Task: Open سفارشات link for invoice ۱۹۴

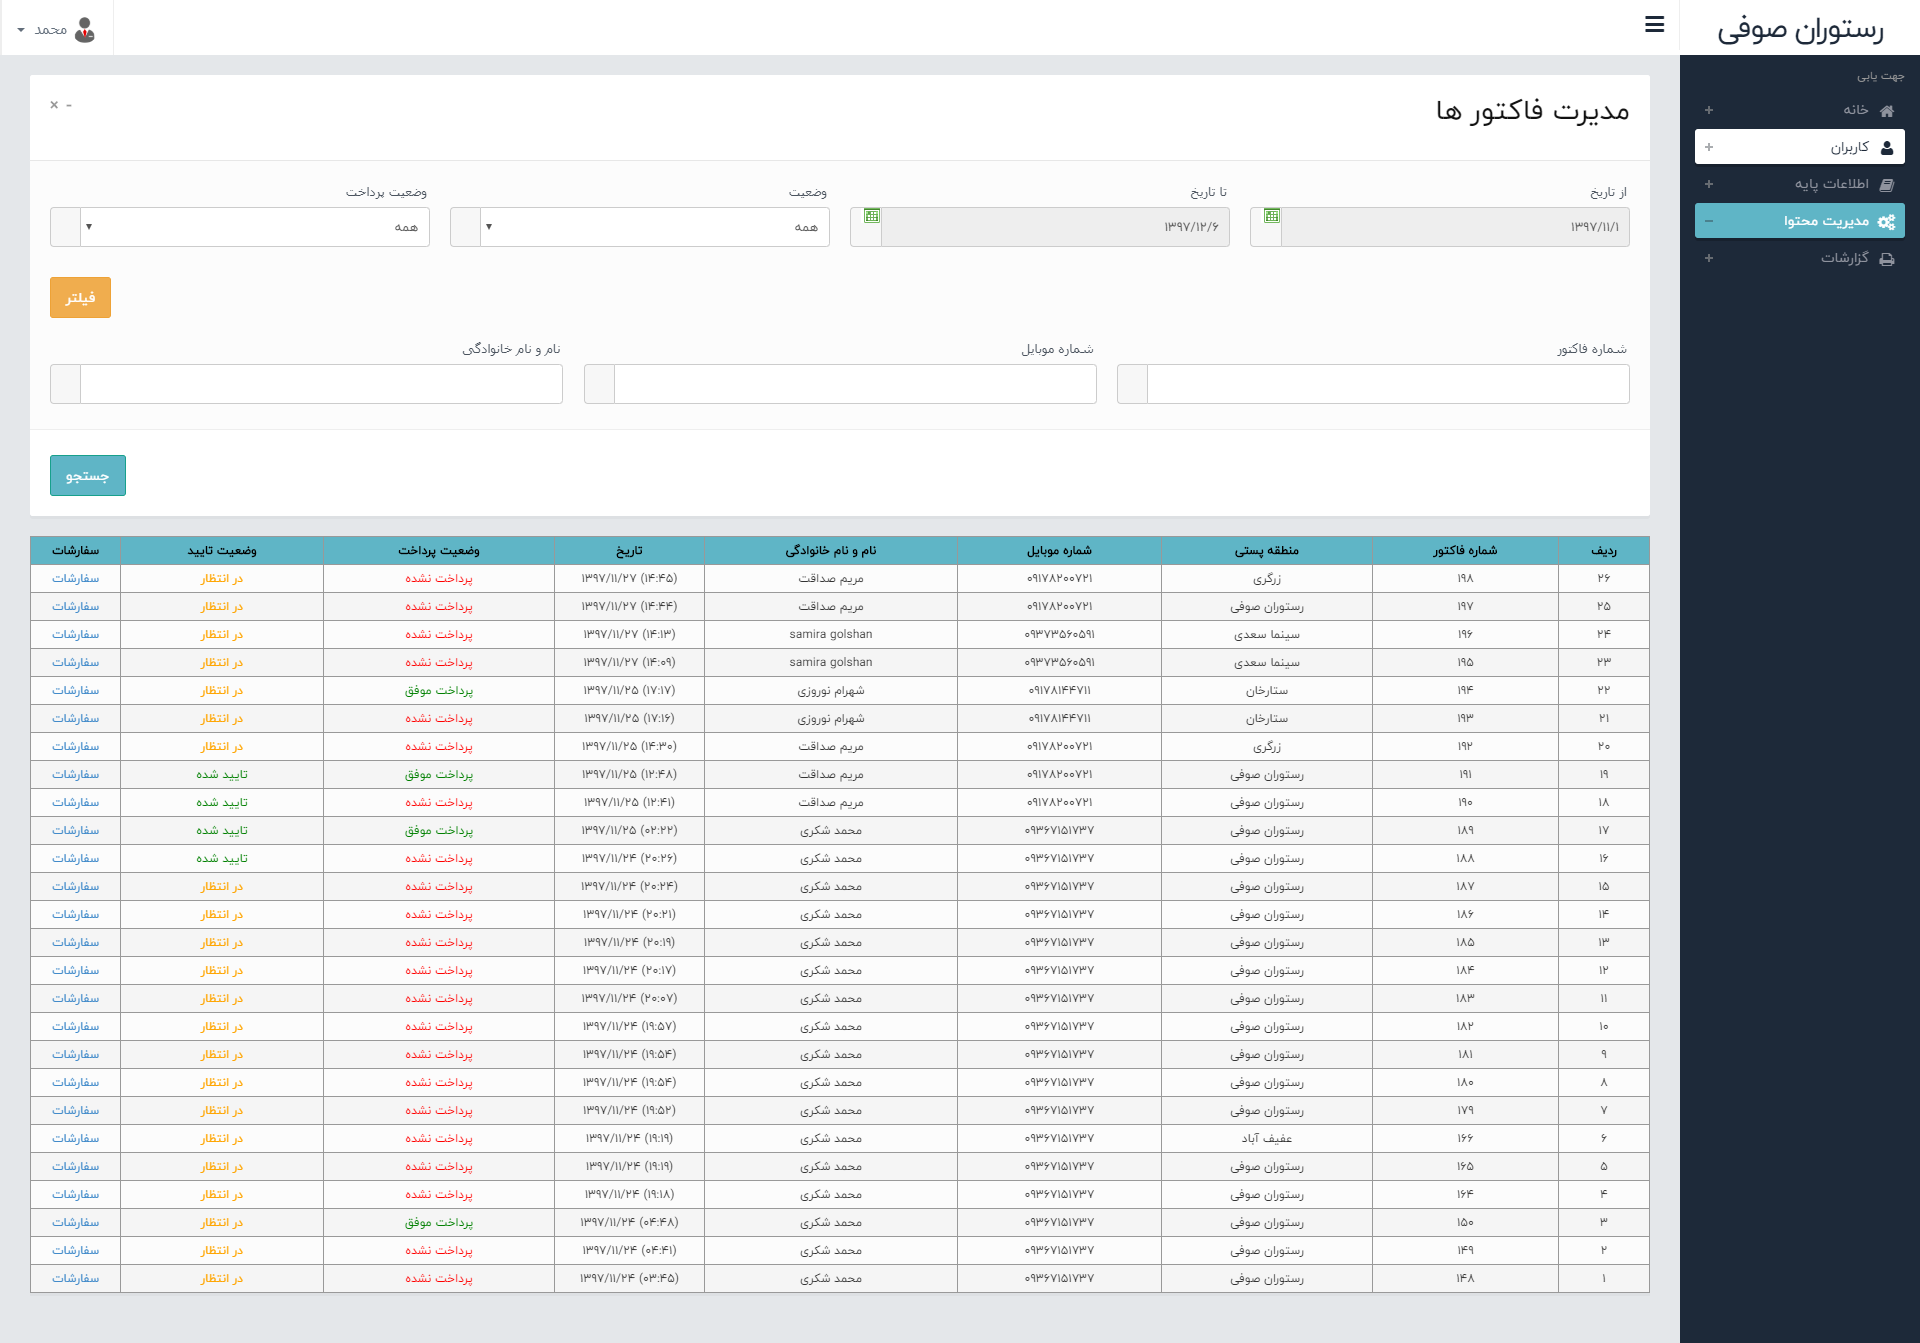Action: click(75, 690)
